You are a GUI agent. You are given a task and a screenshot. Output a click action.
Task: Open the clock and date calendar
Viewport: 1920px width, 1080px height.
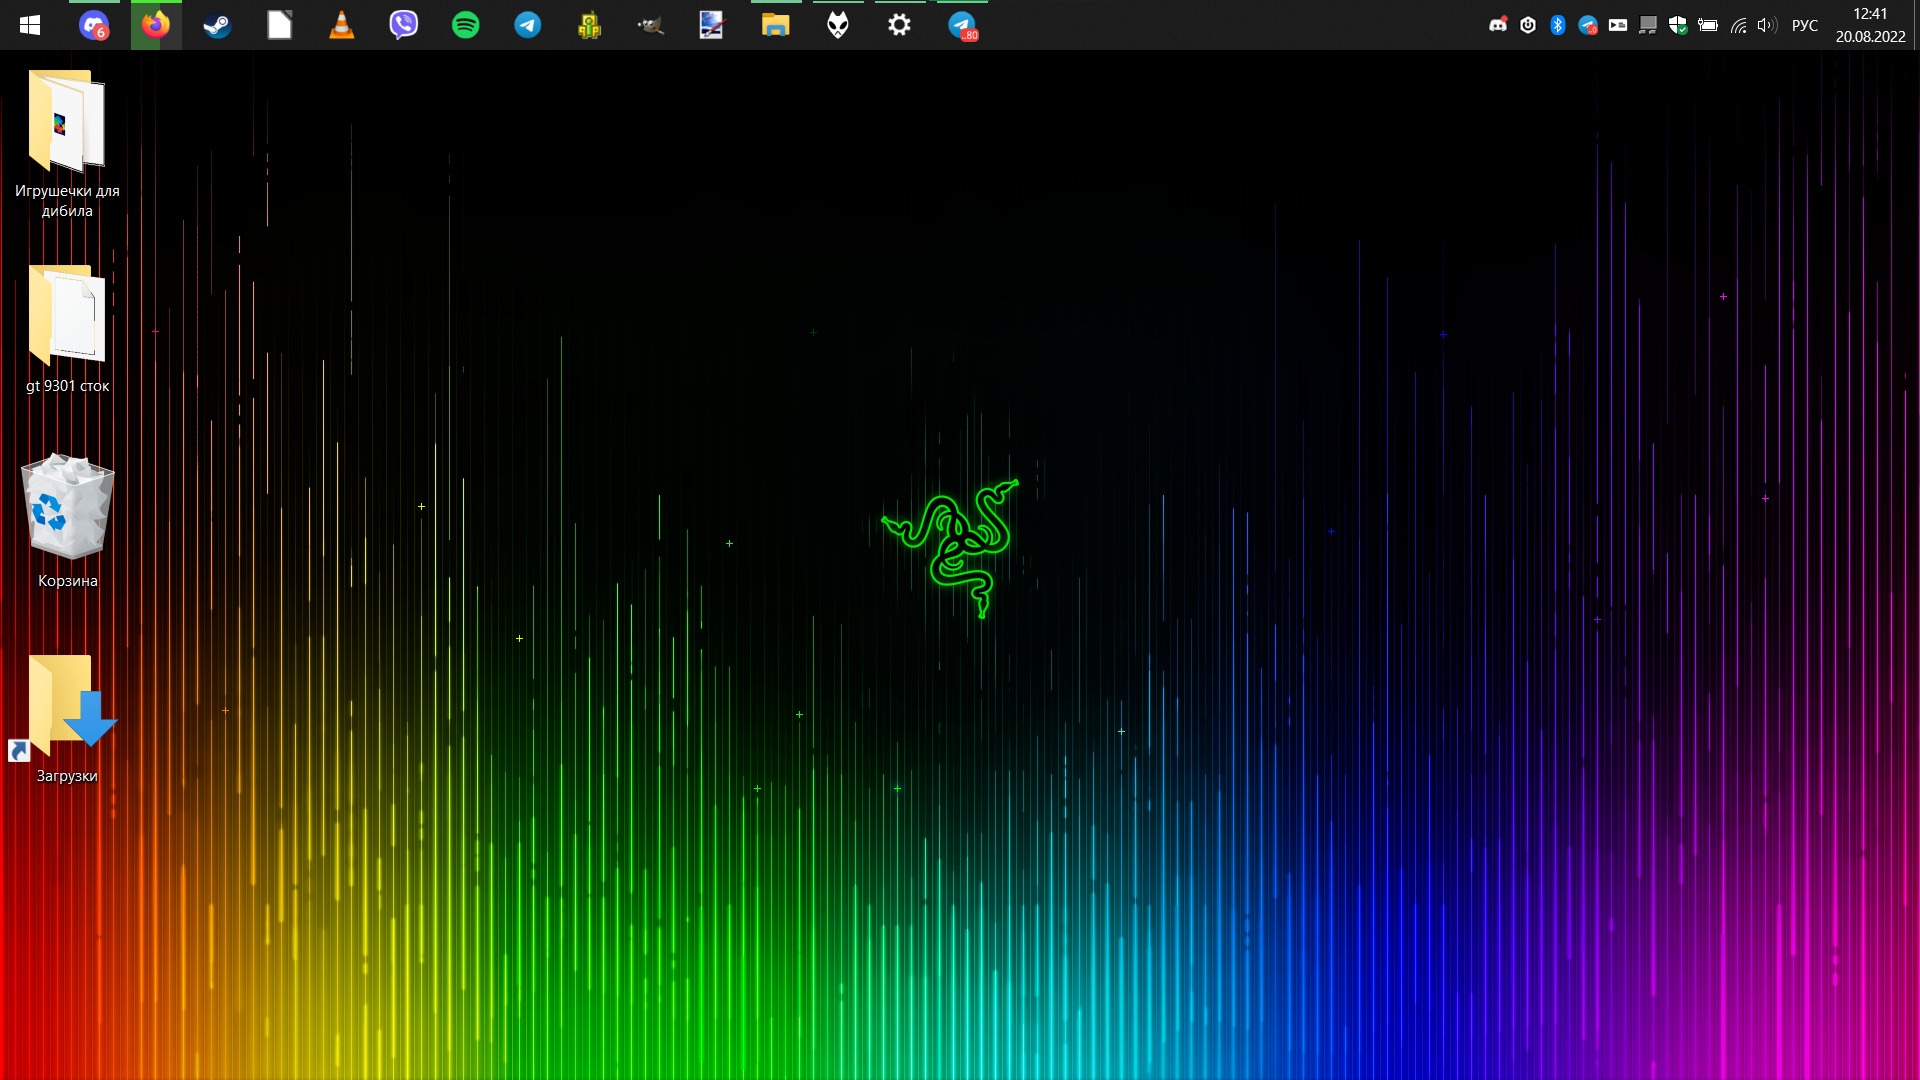tap(1869, 25)
